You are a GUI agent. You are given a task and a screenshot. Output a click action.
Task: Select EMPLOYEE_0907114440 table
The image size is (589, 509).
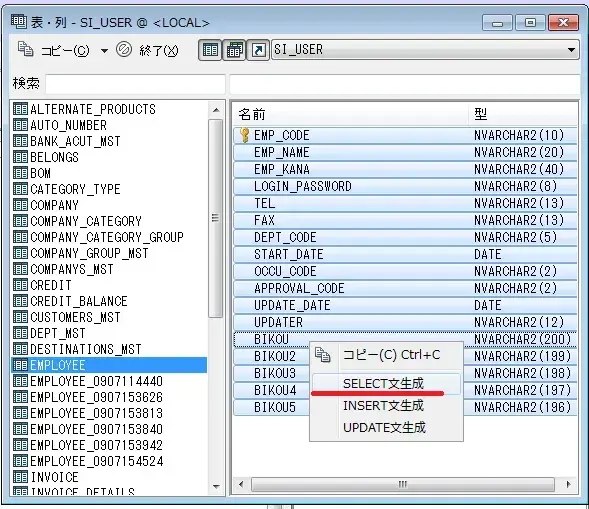click(96, 381)
